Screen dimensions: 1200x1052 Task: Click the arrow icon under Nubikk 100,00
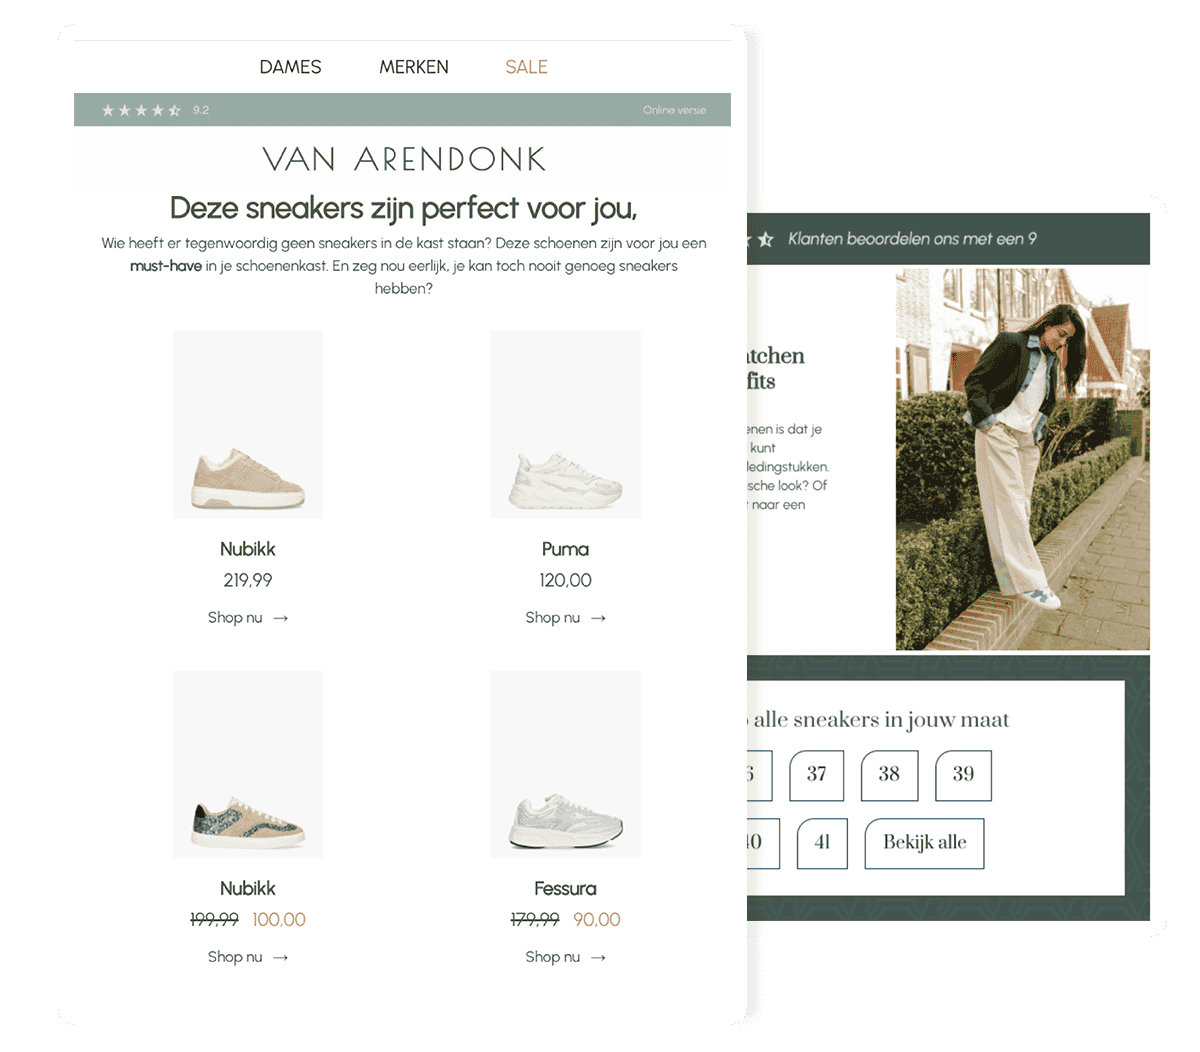pos(281,957)
